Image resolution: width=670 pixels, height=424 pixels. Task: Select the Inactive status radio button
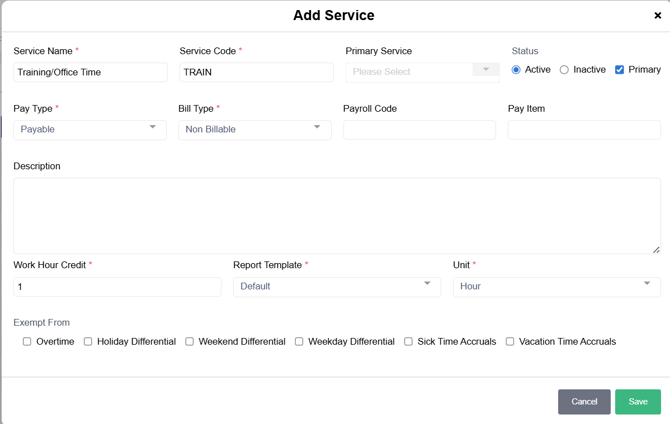[564, 70]
